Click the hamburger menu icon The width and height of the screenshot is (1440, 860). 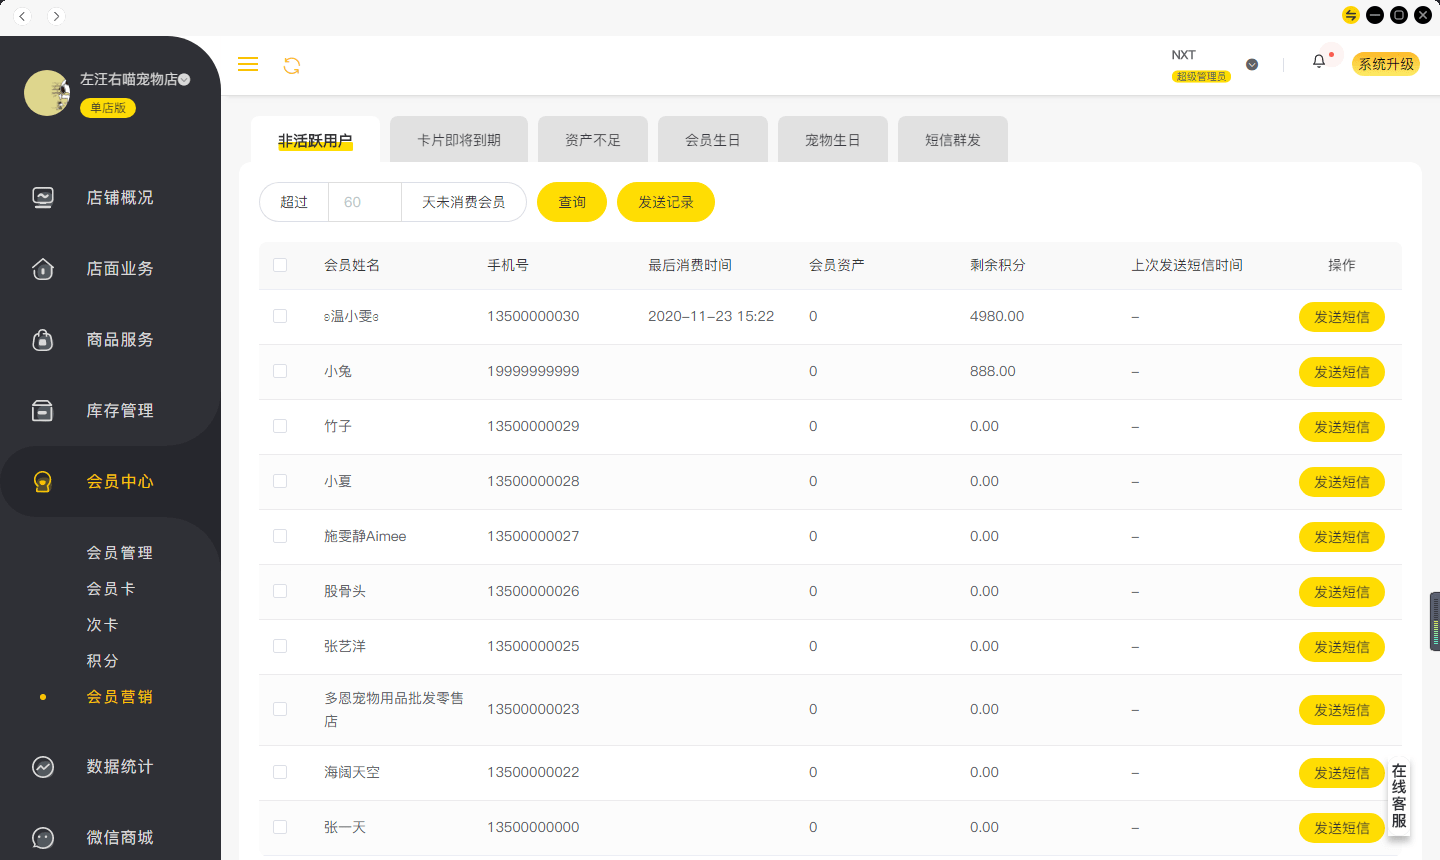(x=248, y=64)
